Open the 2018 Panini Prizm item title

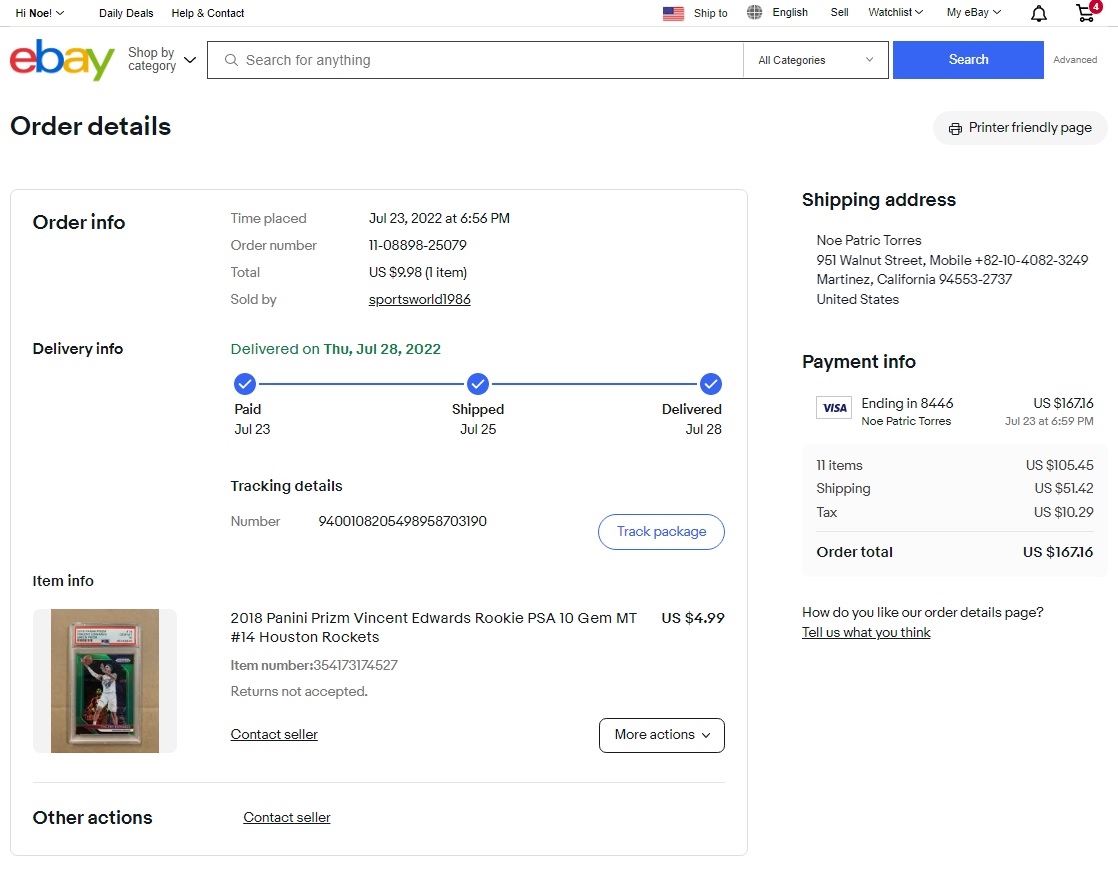pos(434,627)
